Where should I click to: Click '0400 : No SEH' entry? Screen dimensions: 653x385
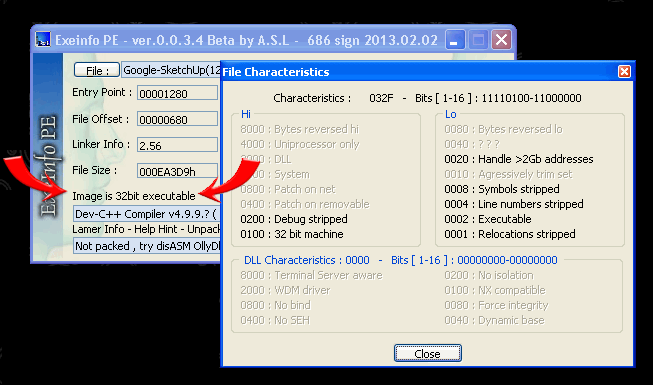click(x=275, y=320)
